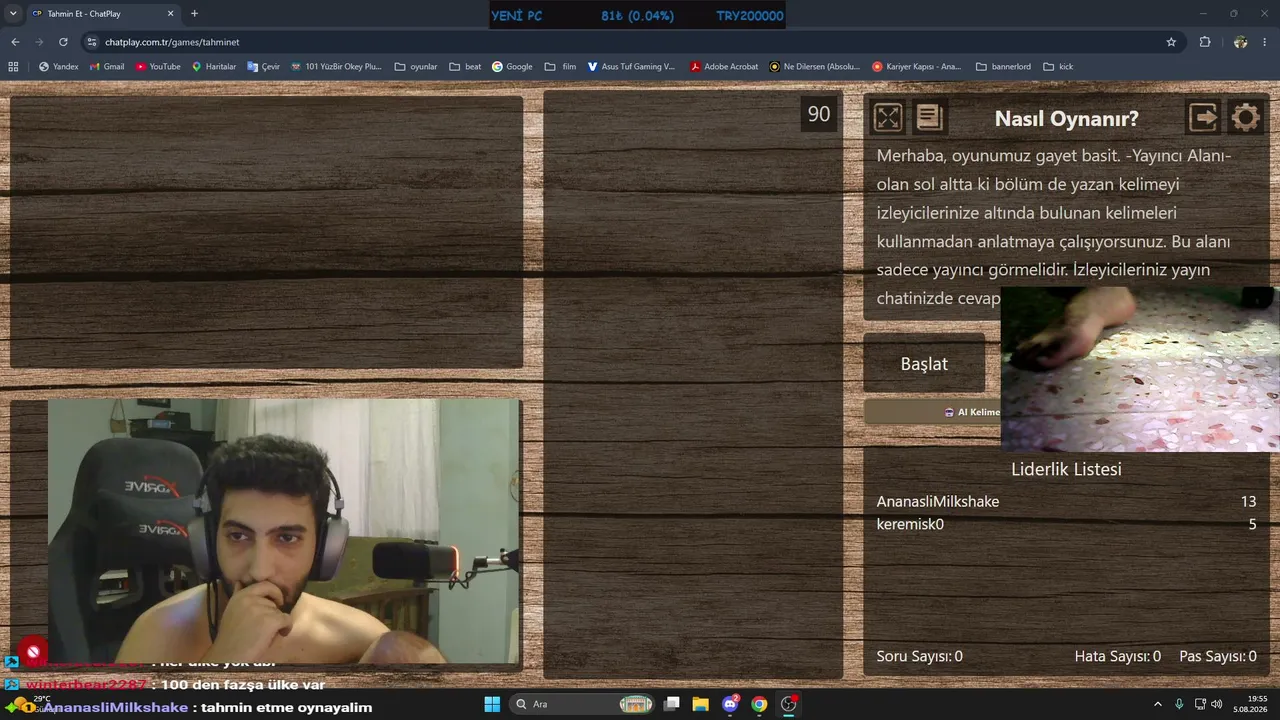The height and width of the screenshot is (720, 1280).
Task: Open the Chrome three-dot menu
Action: [1266, 42]
